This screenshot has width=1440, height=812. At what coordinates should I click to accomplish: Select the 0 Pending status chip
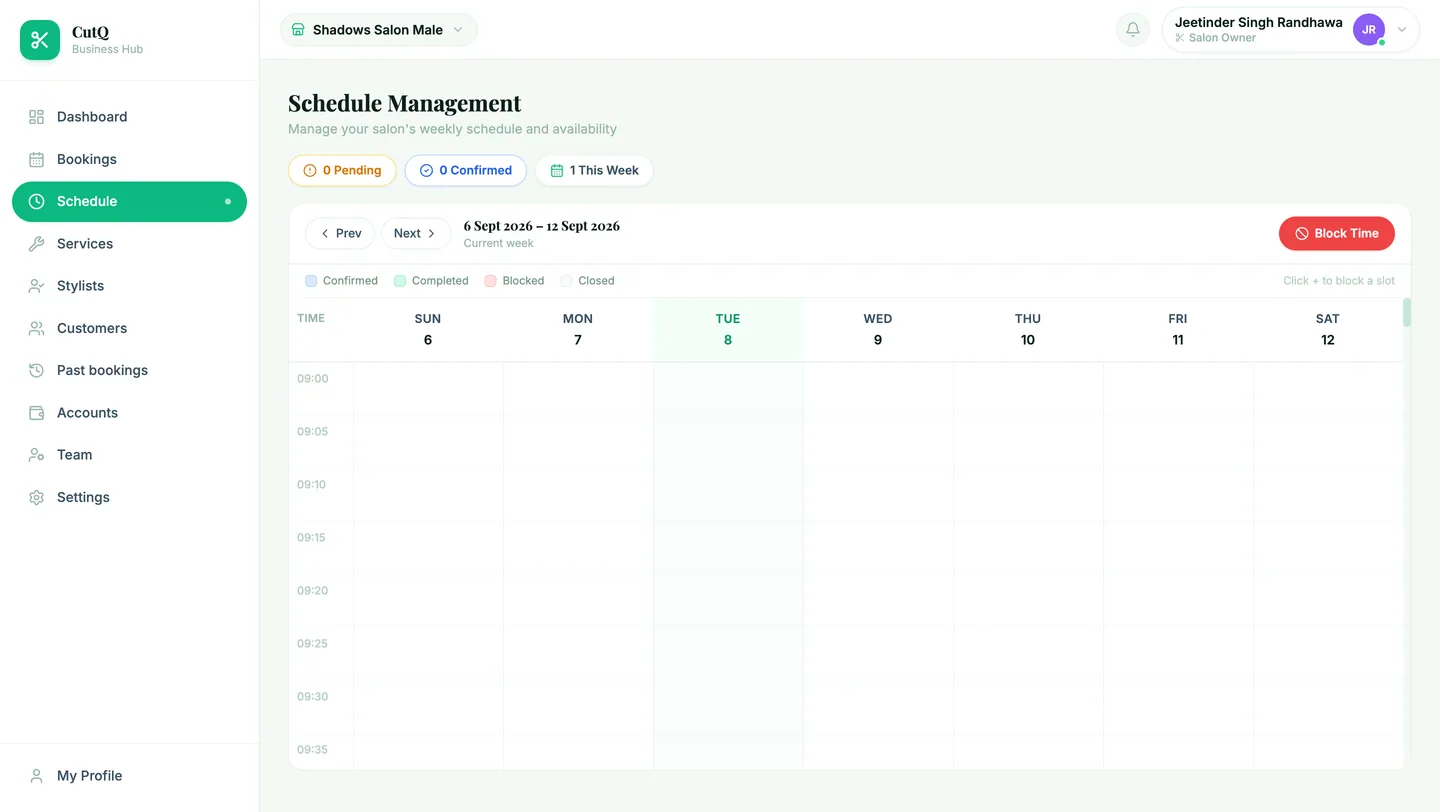click(342, 170)
